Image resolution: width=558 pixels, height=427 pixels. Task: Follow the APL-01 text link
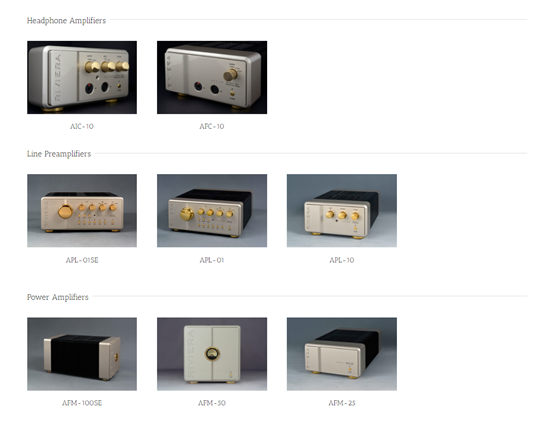pyautogui.click(x=212, y=260)
